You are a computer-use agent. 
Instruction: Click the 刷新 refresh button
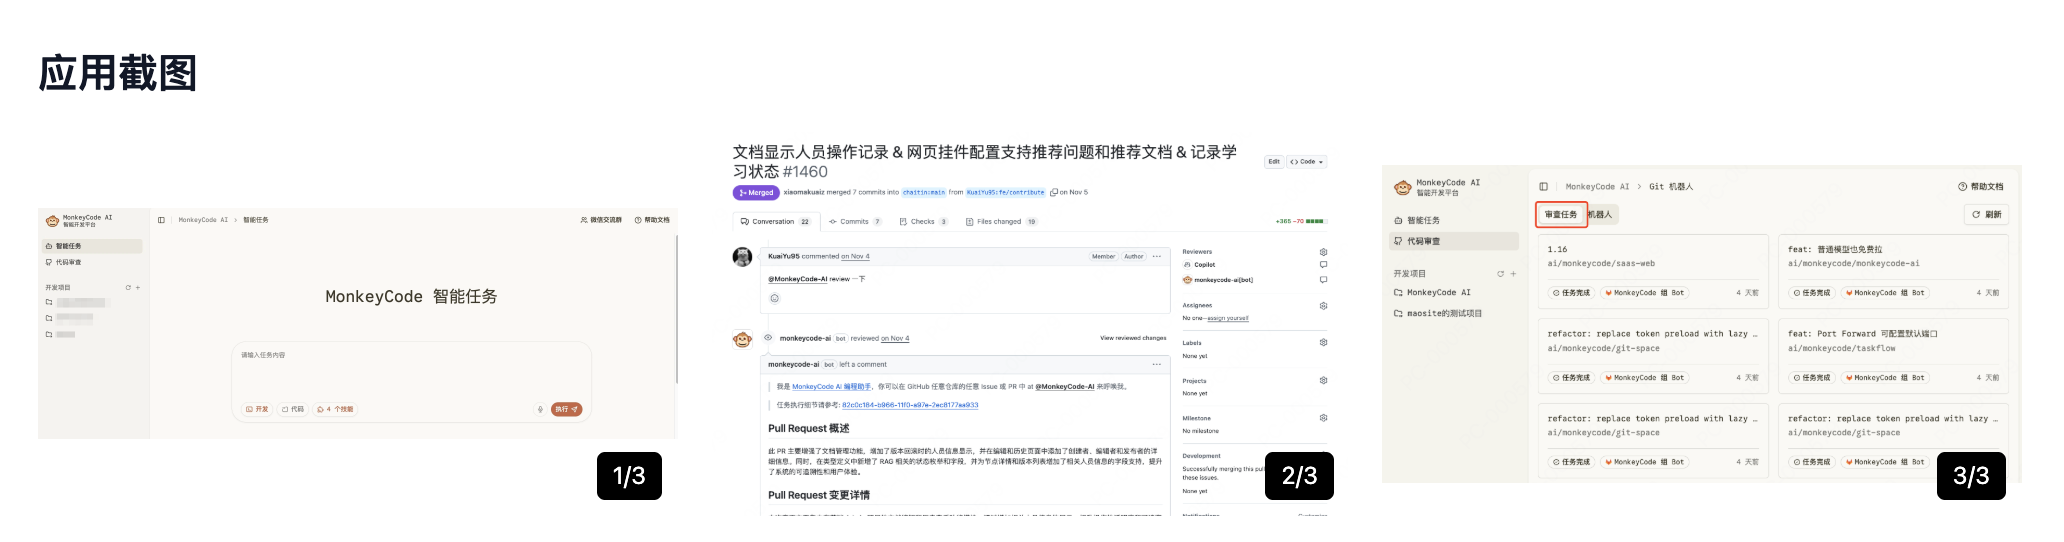(1986, 215)
